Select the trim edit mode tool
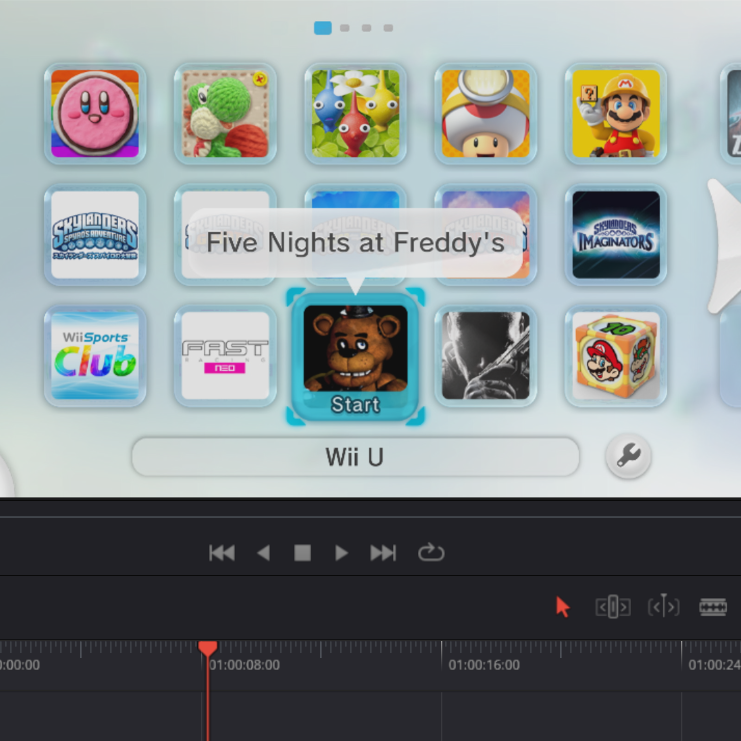741x741 pixels. point(613,607)
